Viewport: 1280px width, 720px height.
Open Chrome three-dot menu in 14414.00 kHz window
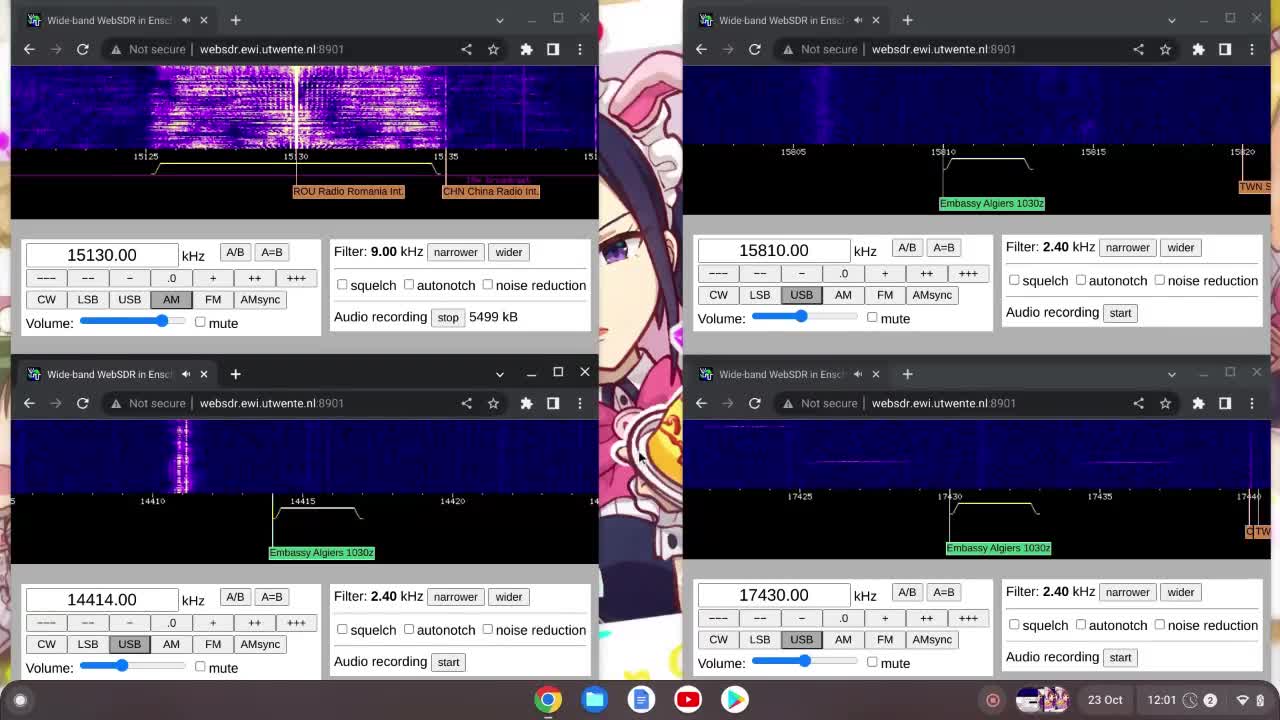pyautogui.click(x=580, y=403)
